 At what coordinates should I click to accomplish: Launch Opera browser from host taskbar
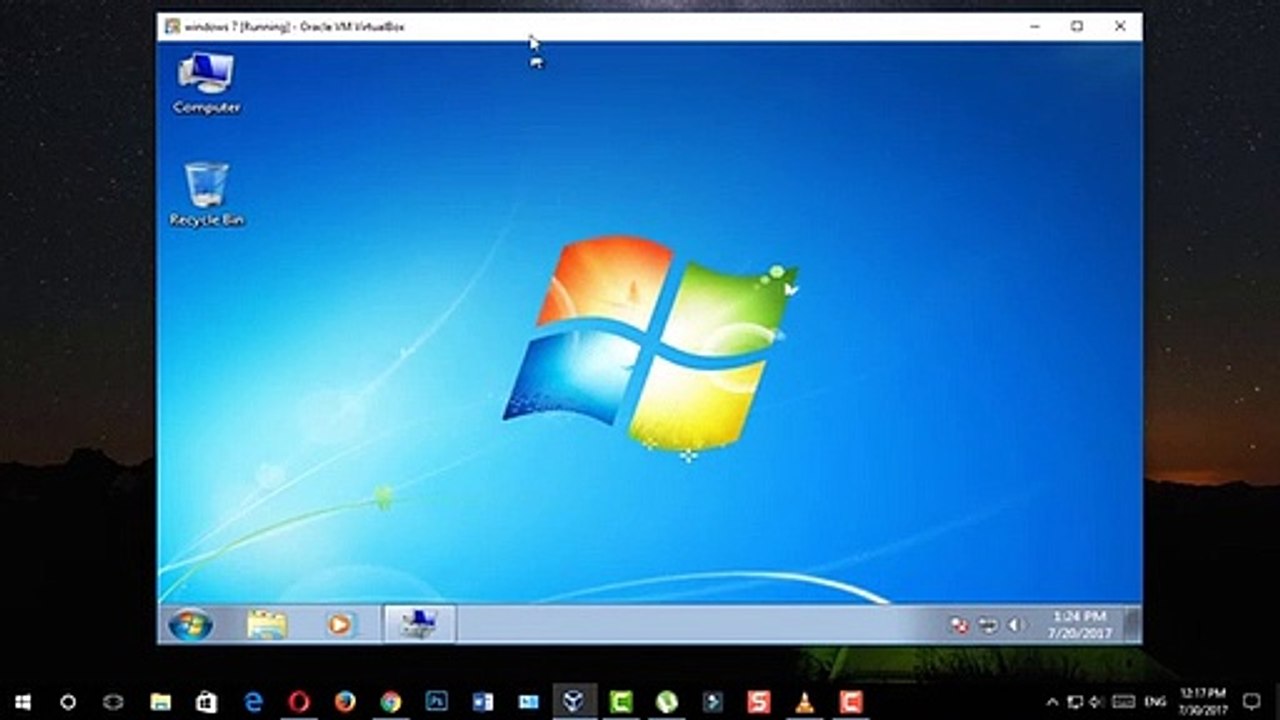(299, 702)
